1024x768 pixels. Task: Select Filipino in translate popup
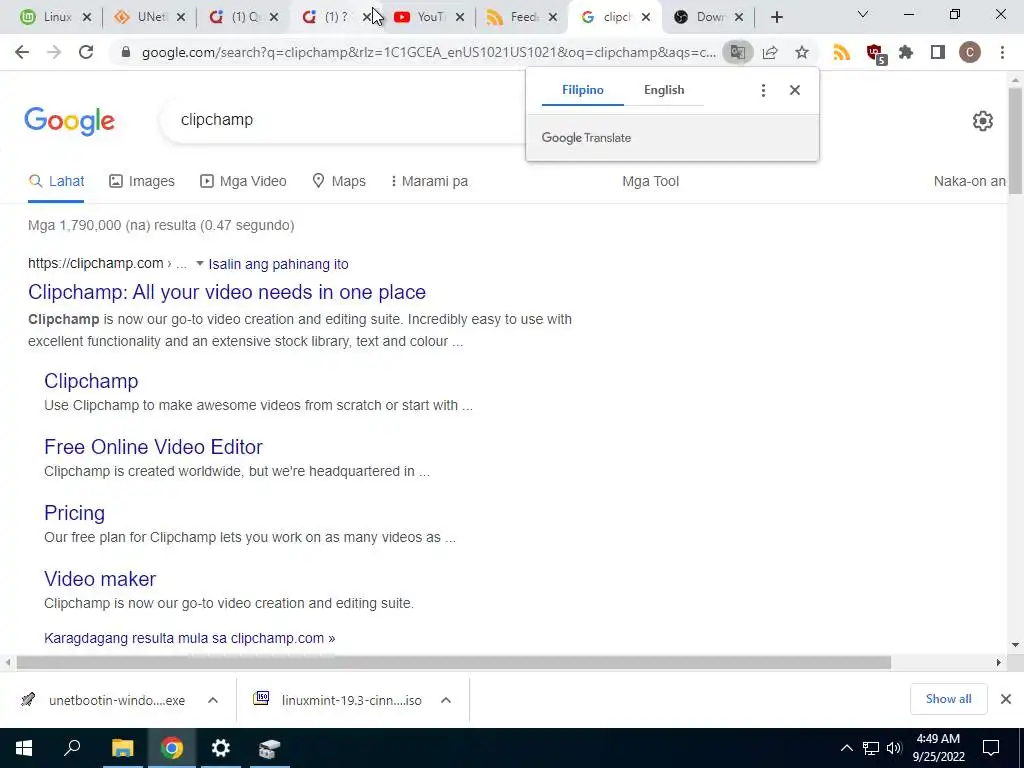[583, 90]
